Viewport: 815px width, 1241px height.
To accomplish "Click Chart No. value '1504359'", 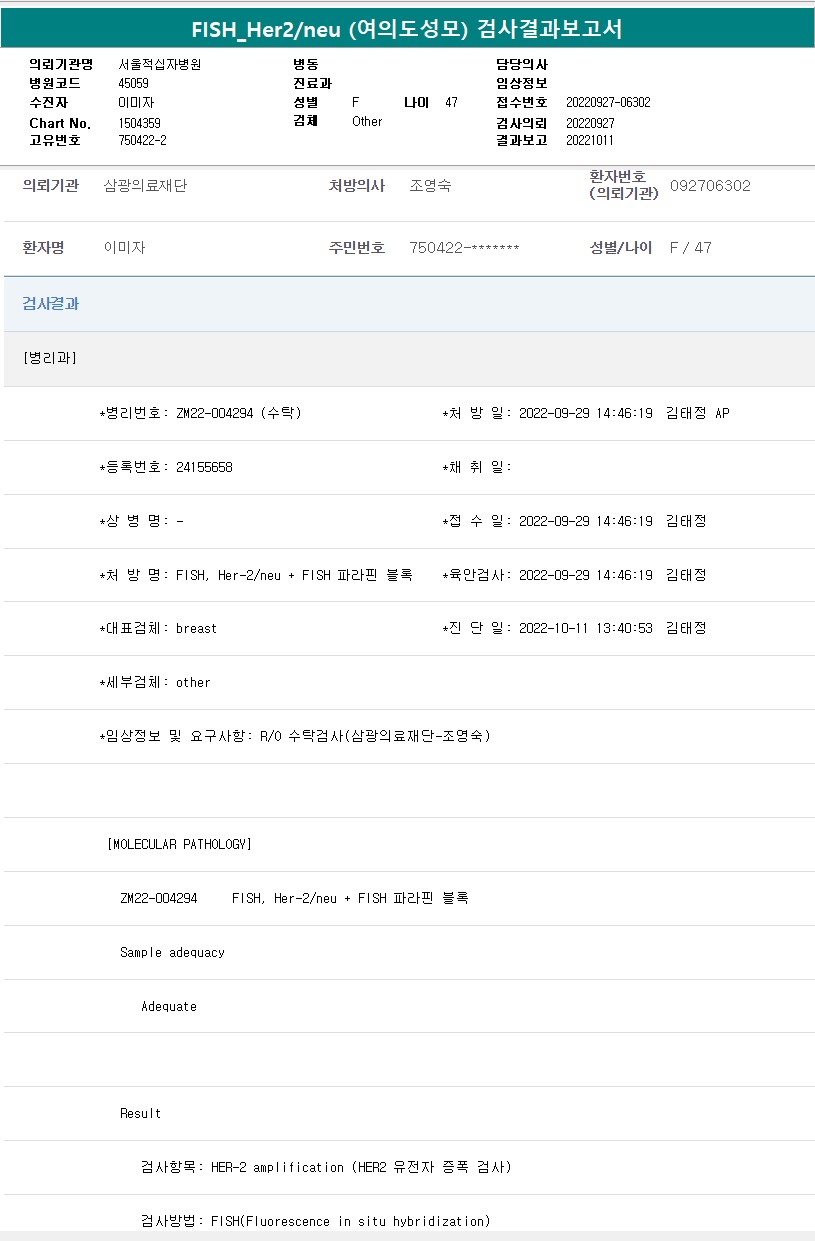I will tap(139, 123).
